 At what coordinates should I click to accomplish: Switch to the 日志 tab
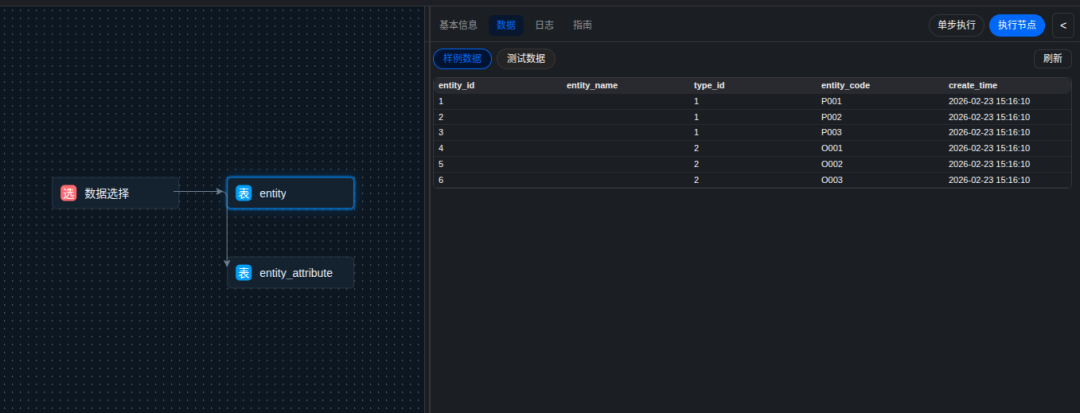point(544,25)
